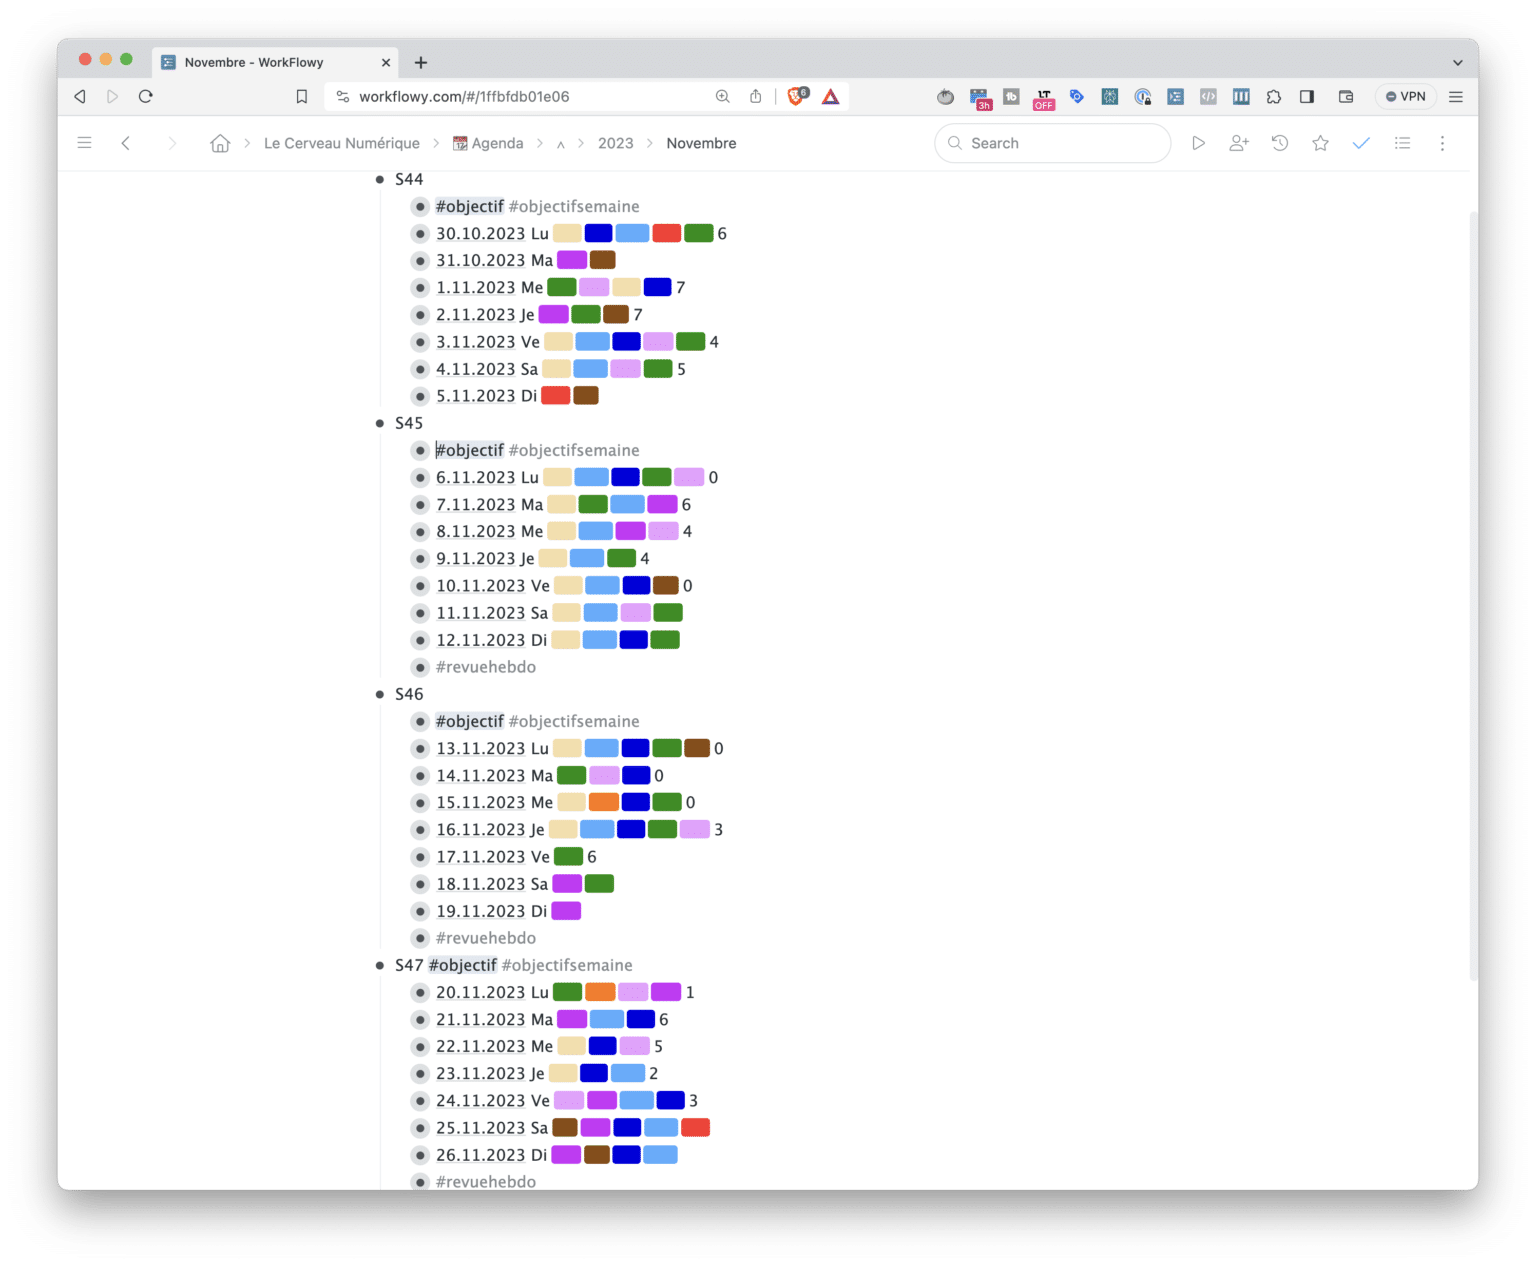Image resolution: width=1536 pixels, height=1266 pixels.
Task: Start presentation mode with the play icon
Action: coord(1199,143)
